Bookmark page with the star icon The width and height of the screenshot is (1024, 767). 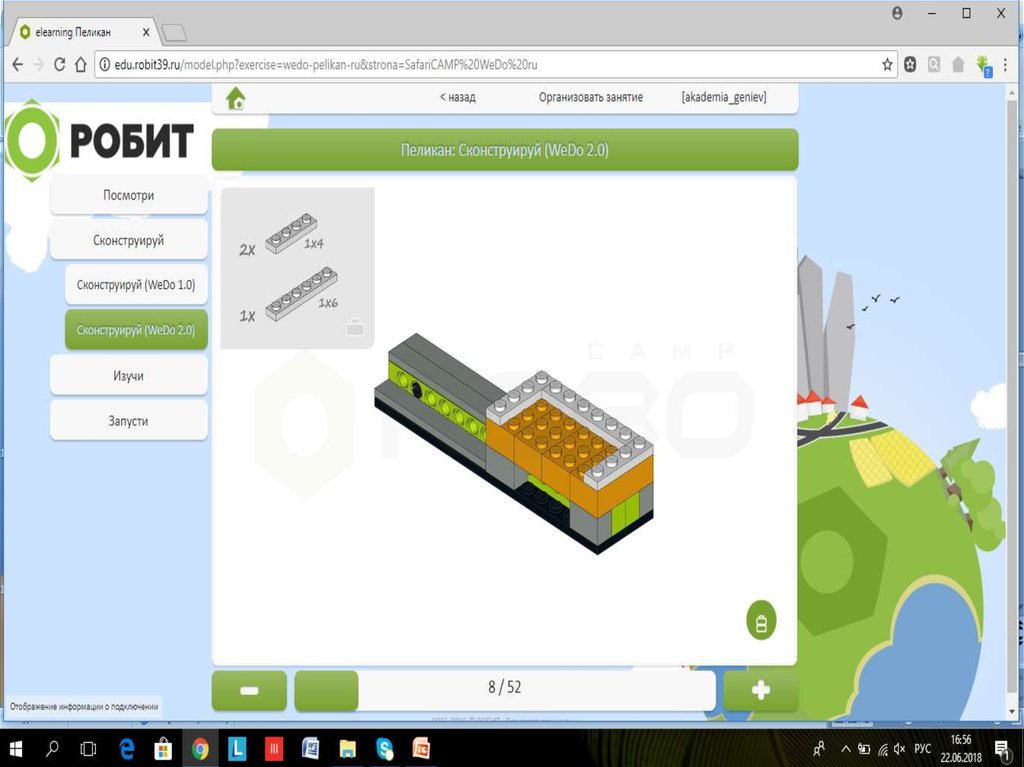click(888, 64)
